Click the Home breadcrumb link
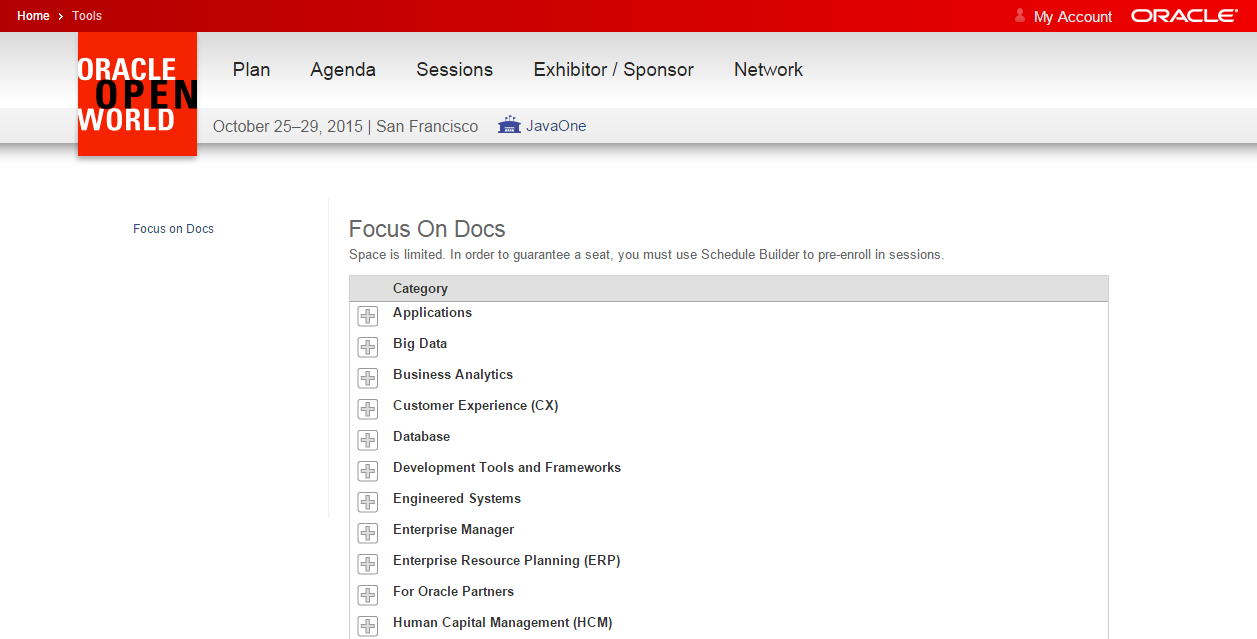This screenshot has height=639, width=1257. [33, 16]
